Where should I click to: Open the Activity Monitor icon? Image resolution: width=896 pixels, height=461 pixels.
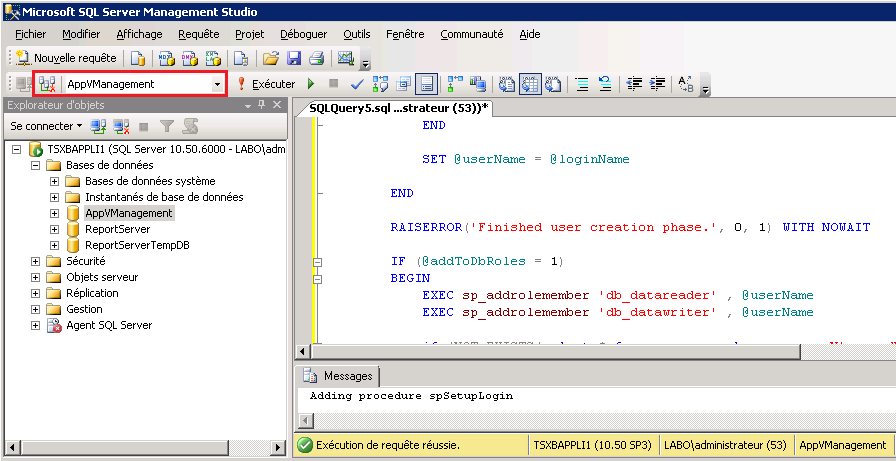(346, 58)
